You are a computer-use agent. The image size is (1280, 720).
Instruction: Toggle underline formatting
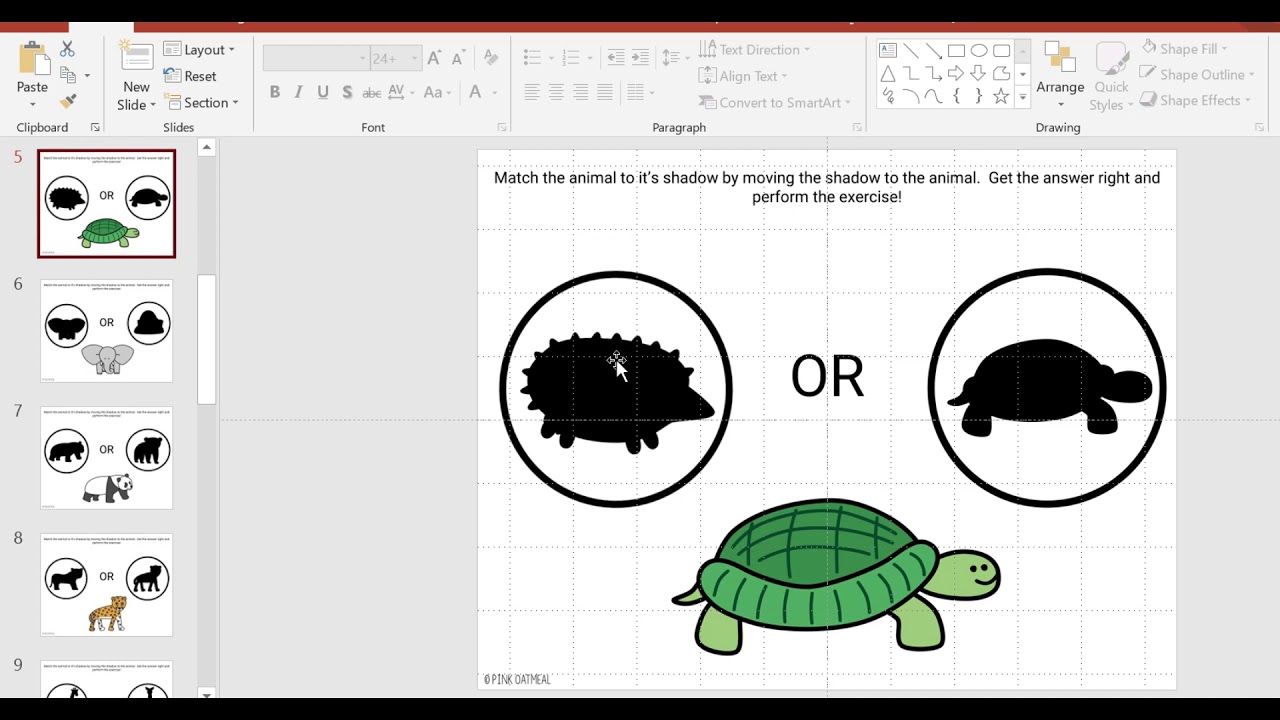click(323, 92)
